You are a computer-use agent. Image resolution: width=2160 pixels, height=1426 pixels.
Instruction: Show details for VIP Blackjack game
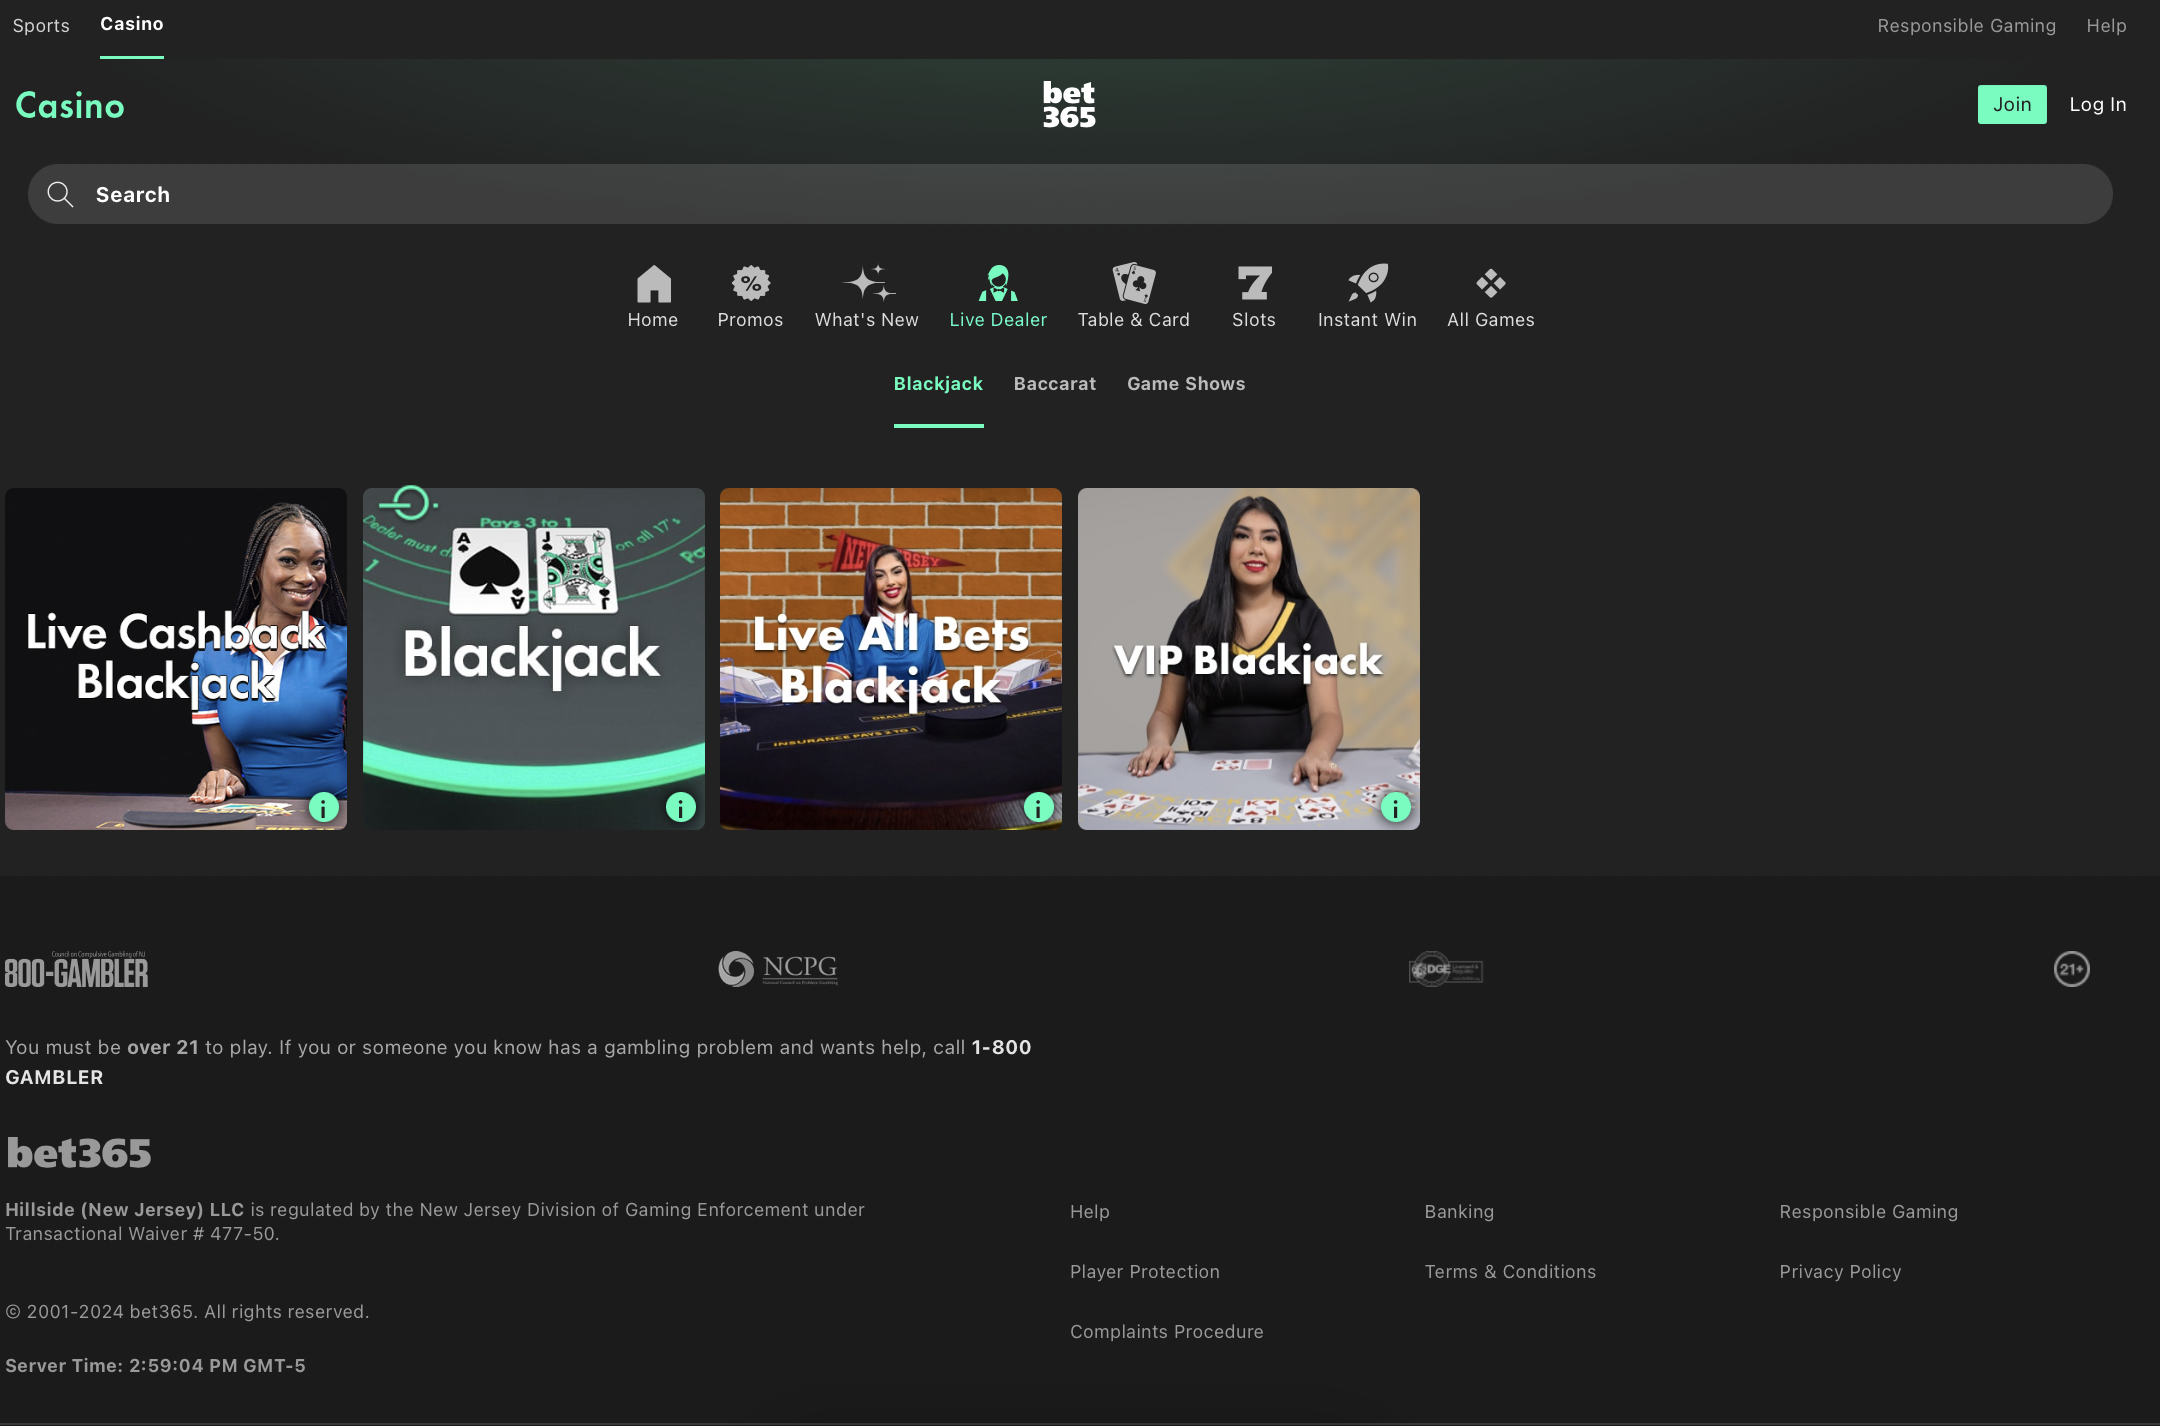click(x=1396, y=806)
